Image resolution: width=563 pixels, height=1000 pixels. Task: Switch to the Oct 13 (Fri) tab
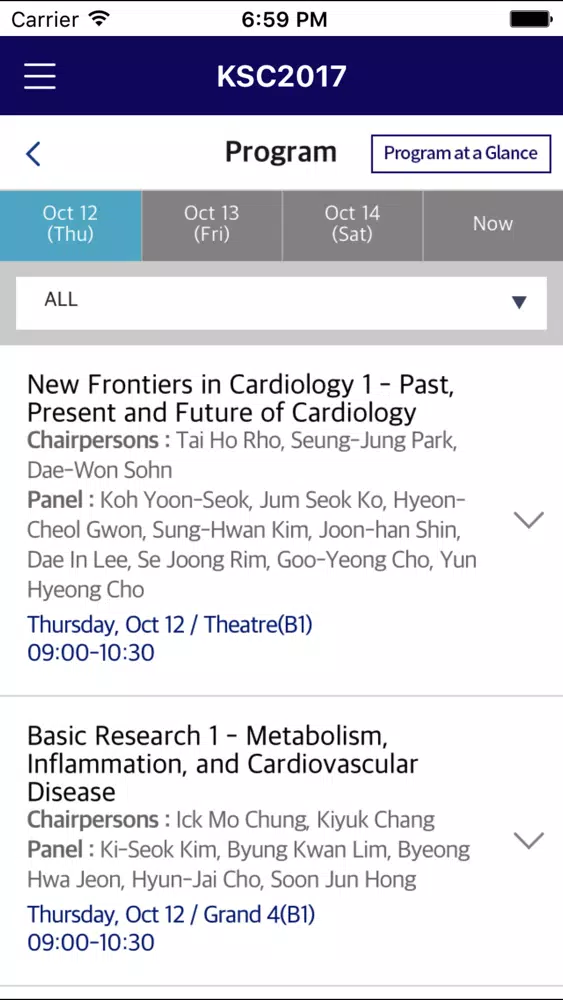(x=212, y=225)
